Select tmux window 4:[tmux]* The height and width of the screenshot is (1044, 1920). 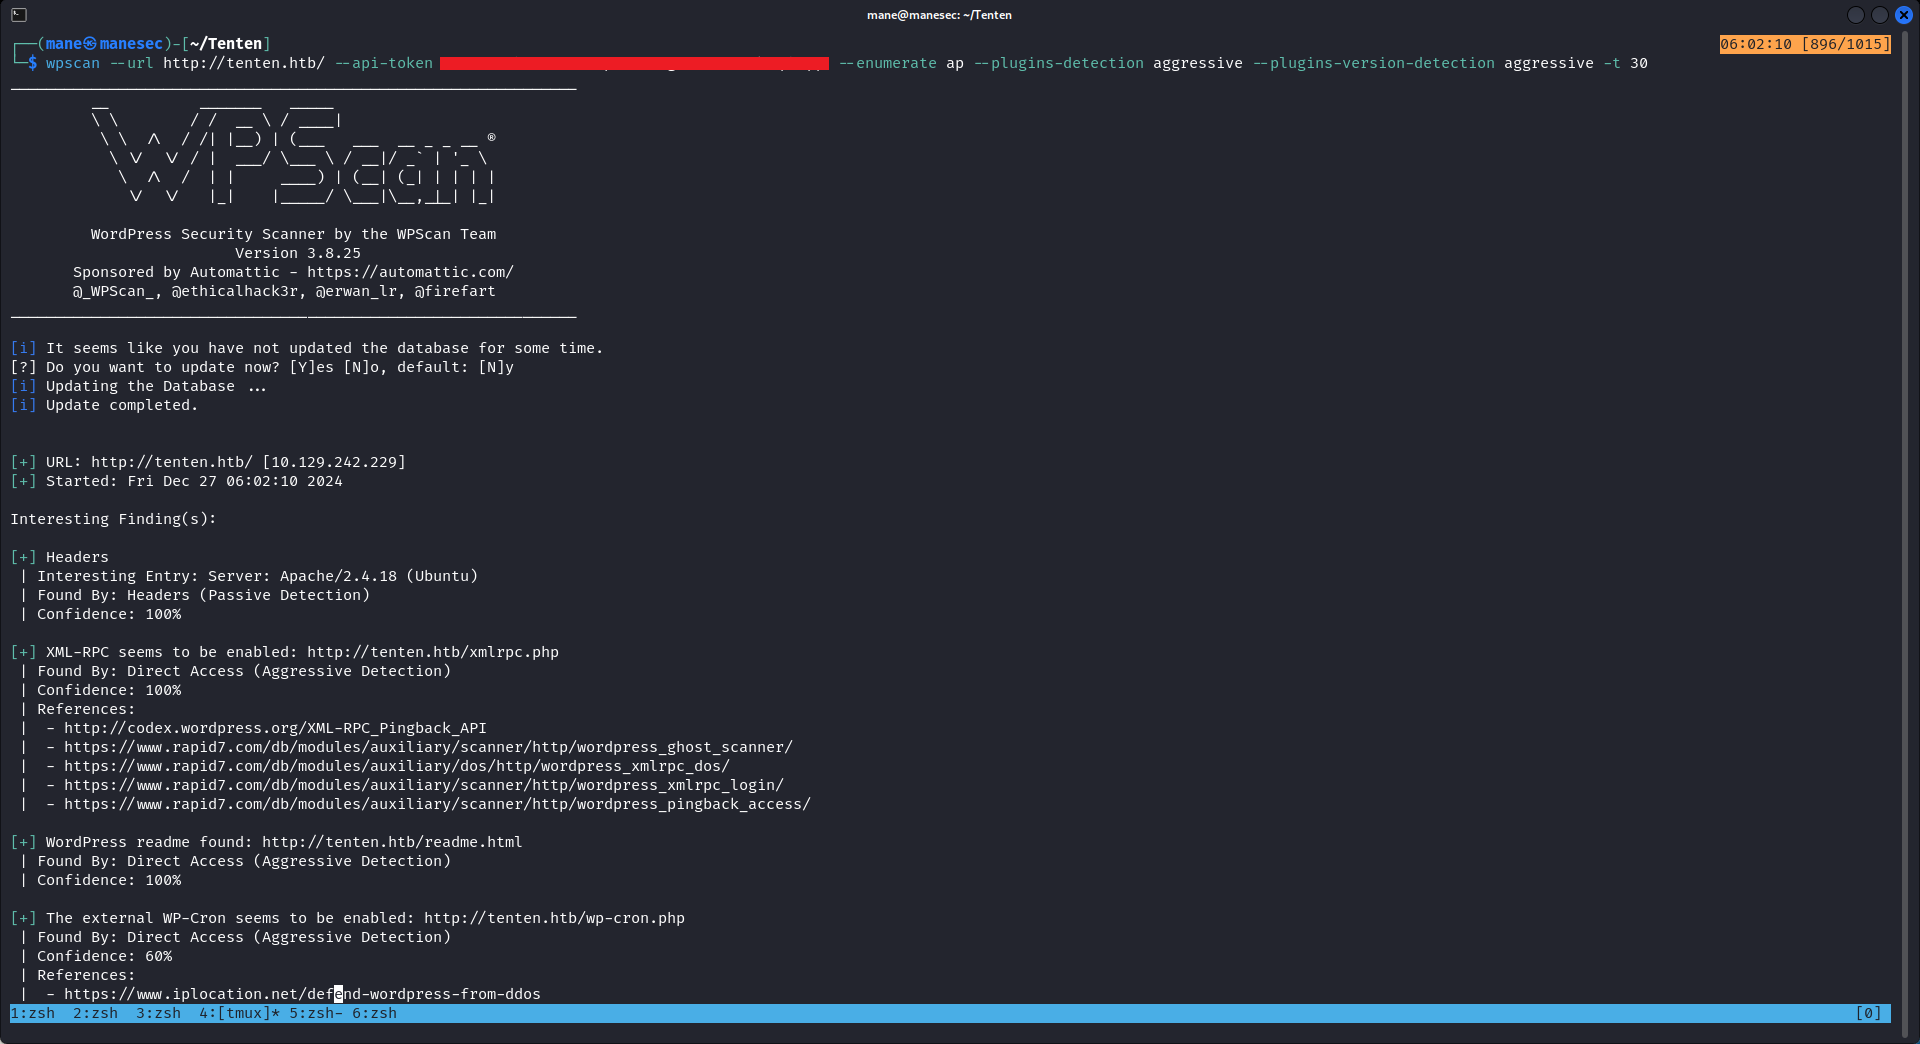click(239, 1013)
